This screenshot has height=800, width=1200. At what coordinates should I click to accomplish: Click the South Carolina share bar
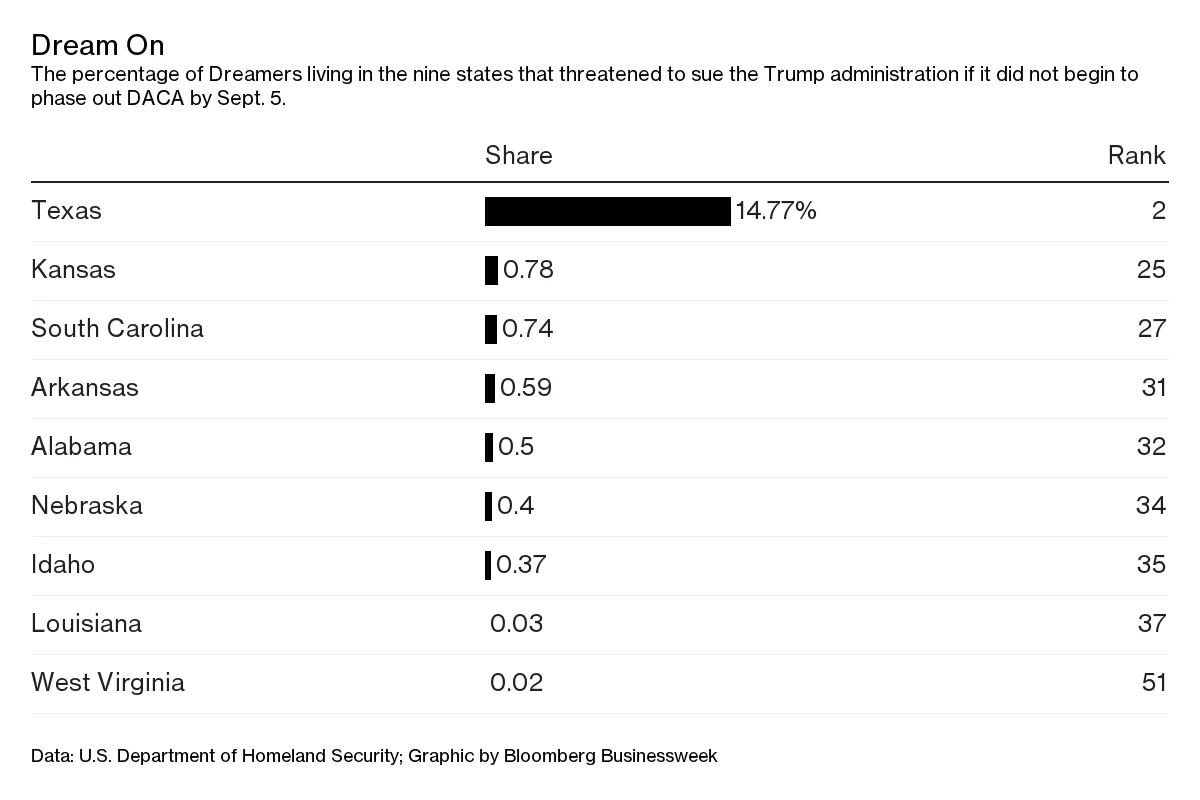[491, 329]
